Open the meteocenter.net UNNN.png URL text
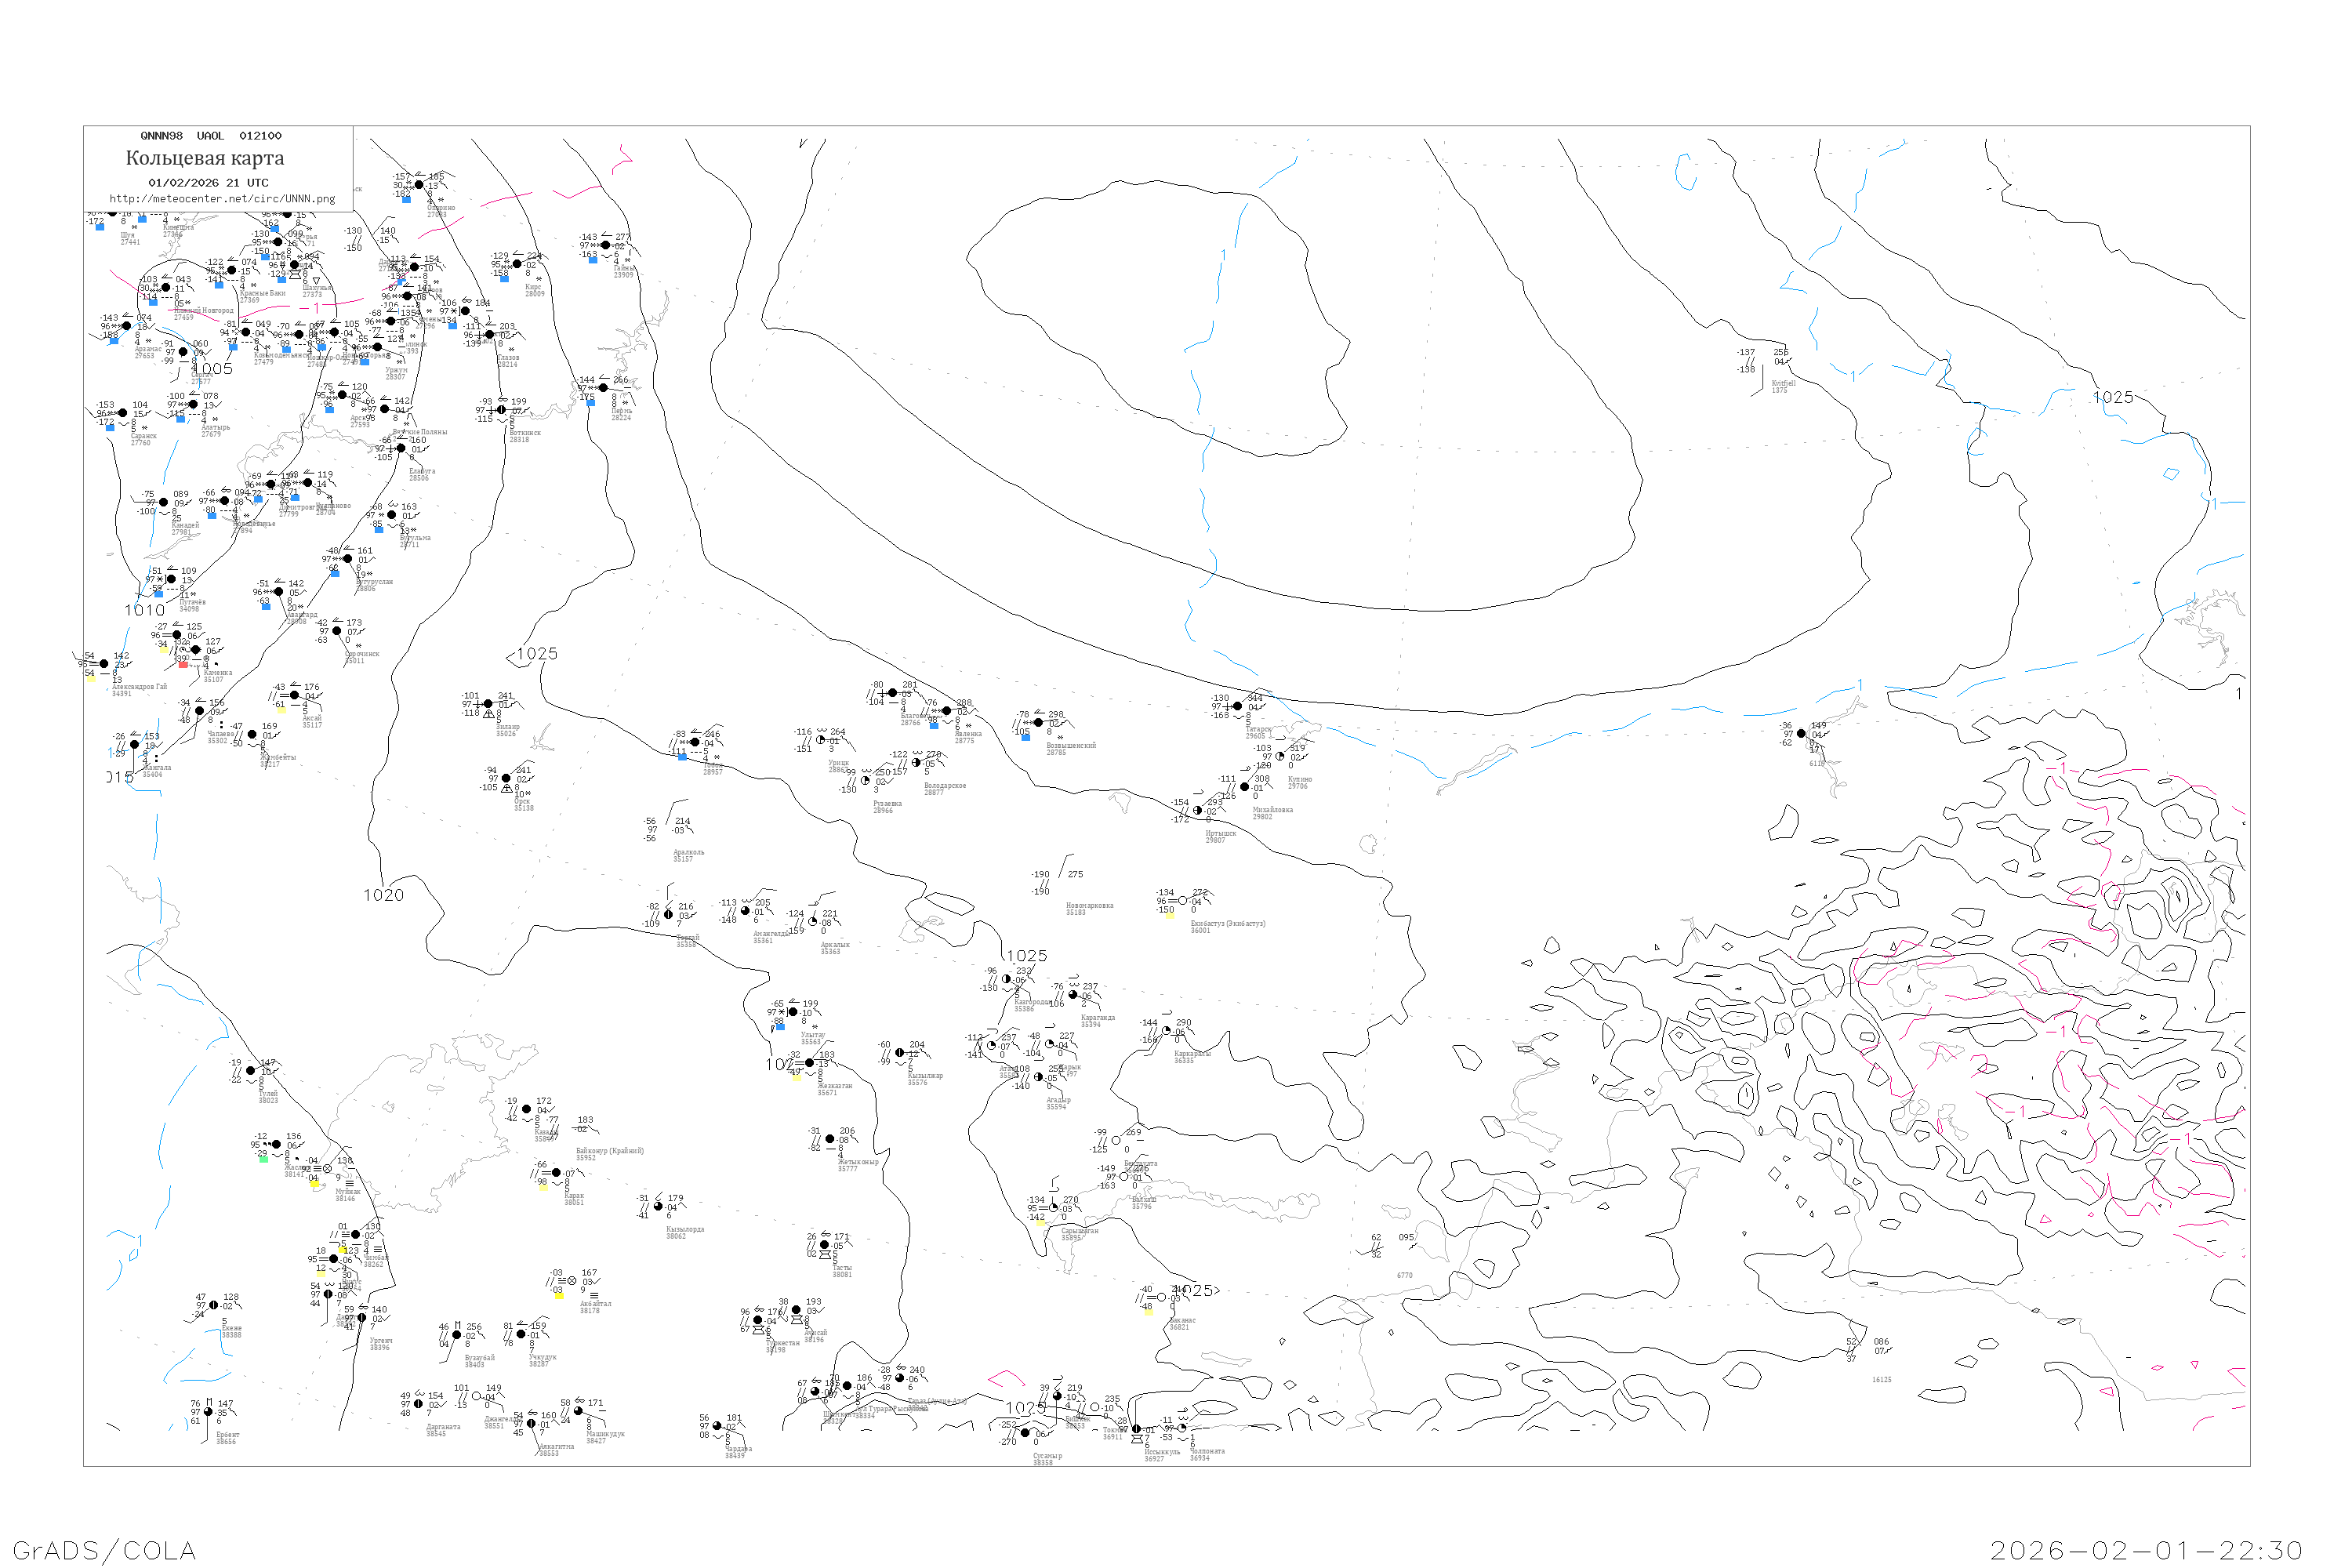 tap(222, 199)
